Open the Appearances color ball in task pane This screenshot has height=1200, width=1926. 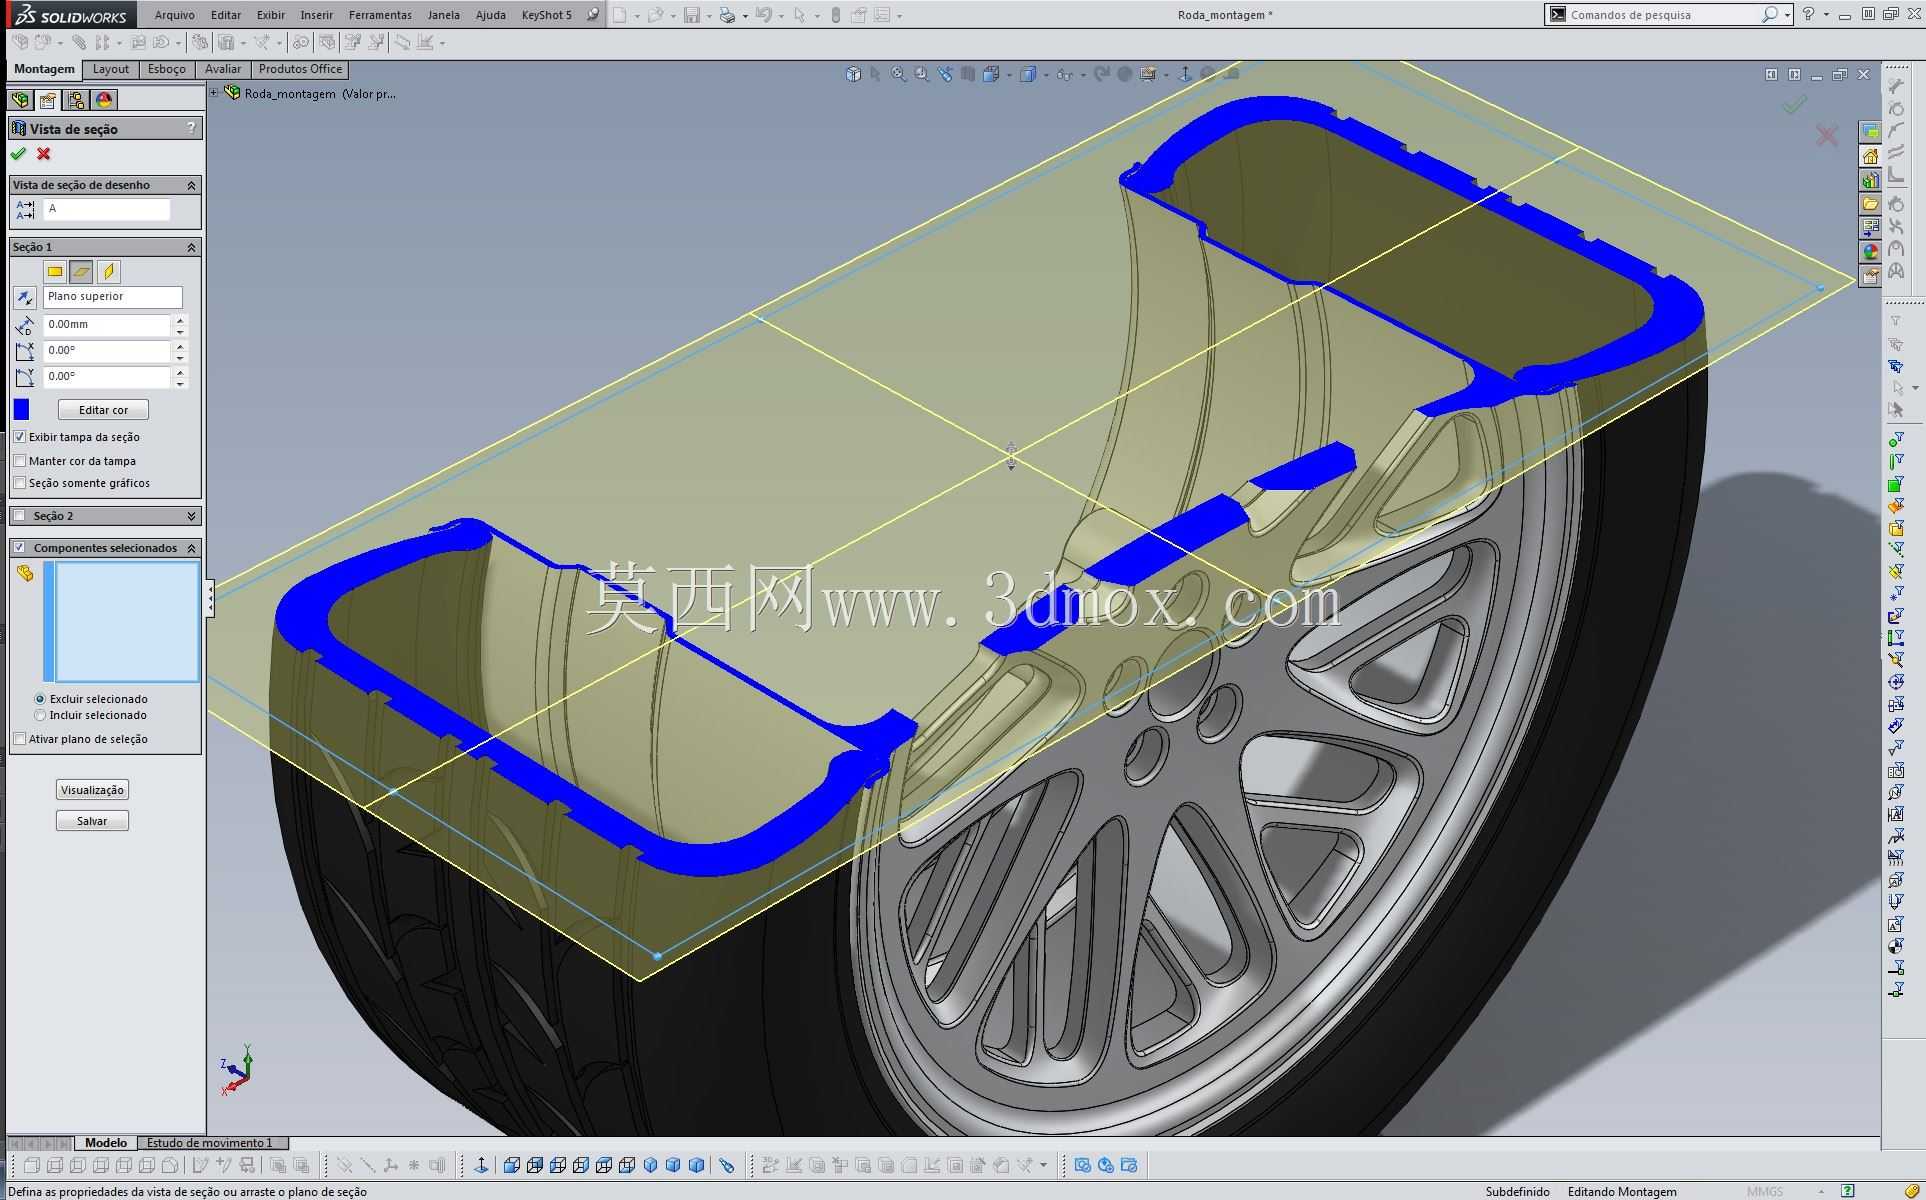click(x=1870, y=252)
